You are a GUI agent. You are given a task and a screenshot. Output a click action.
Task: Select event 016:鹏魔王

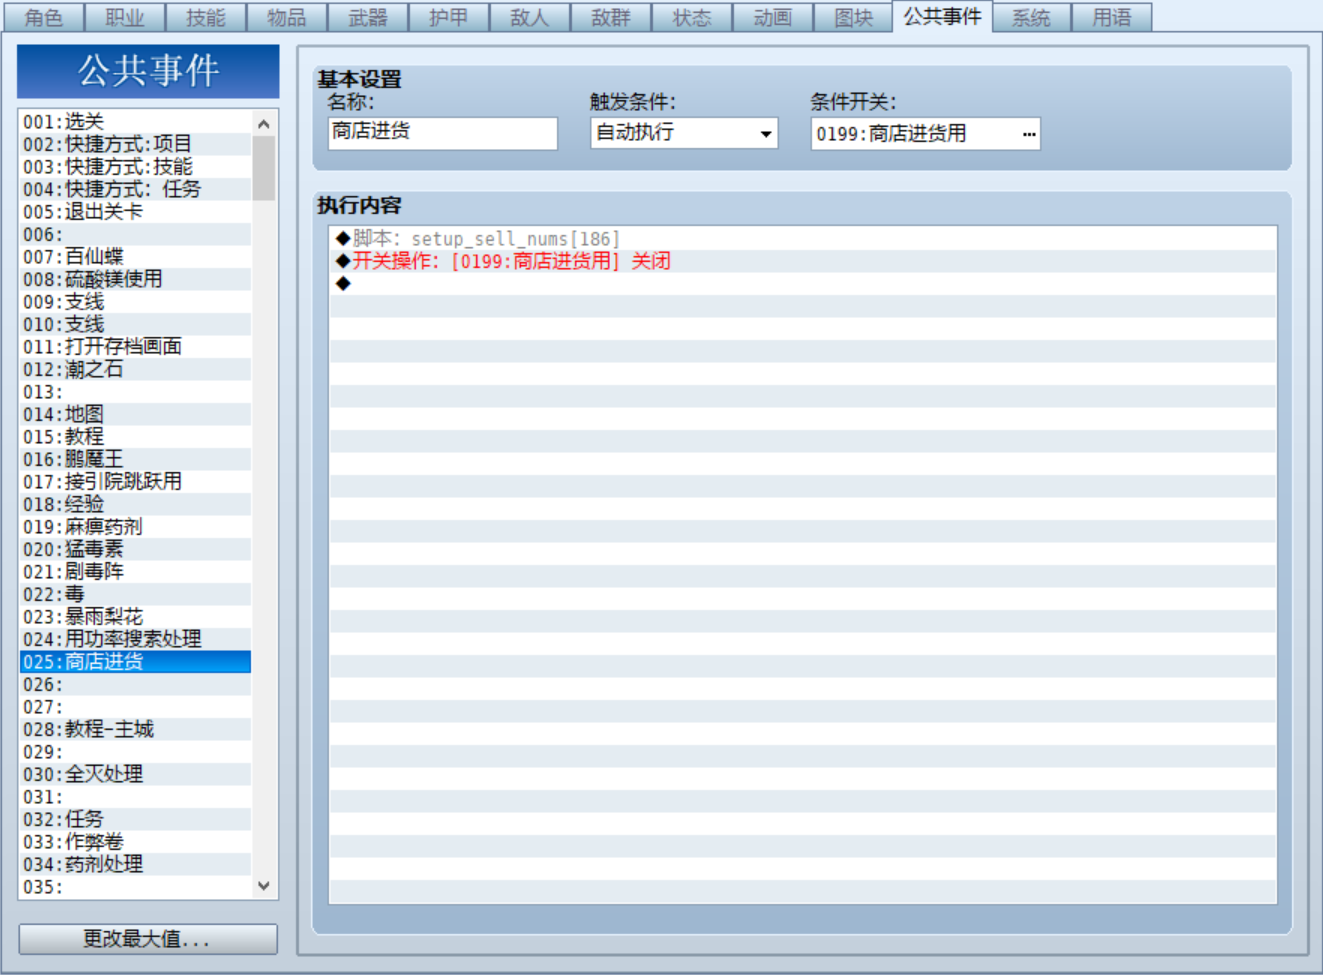135,459
